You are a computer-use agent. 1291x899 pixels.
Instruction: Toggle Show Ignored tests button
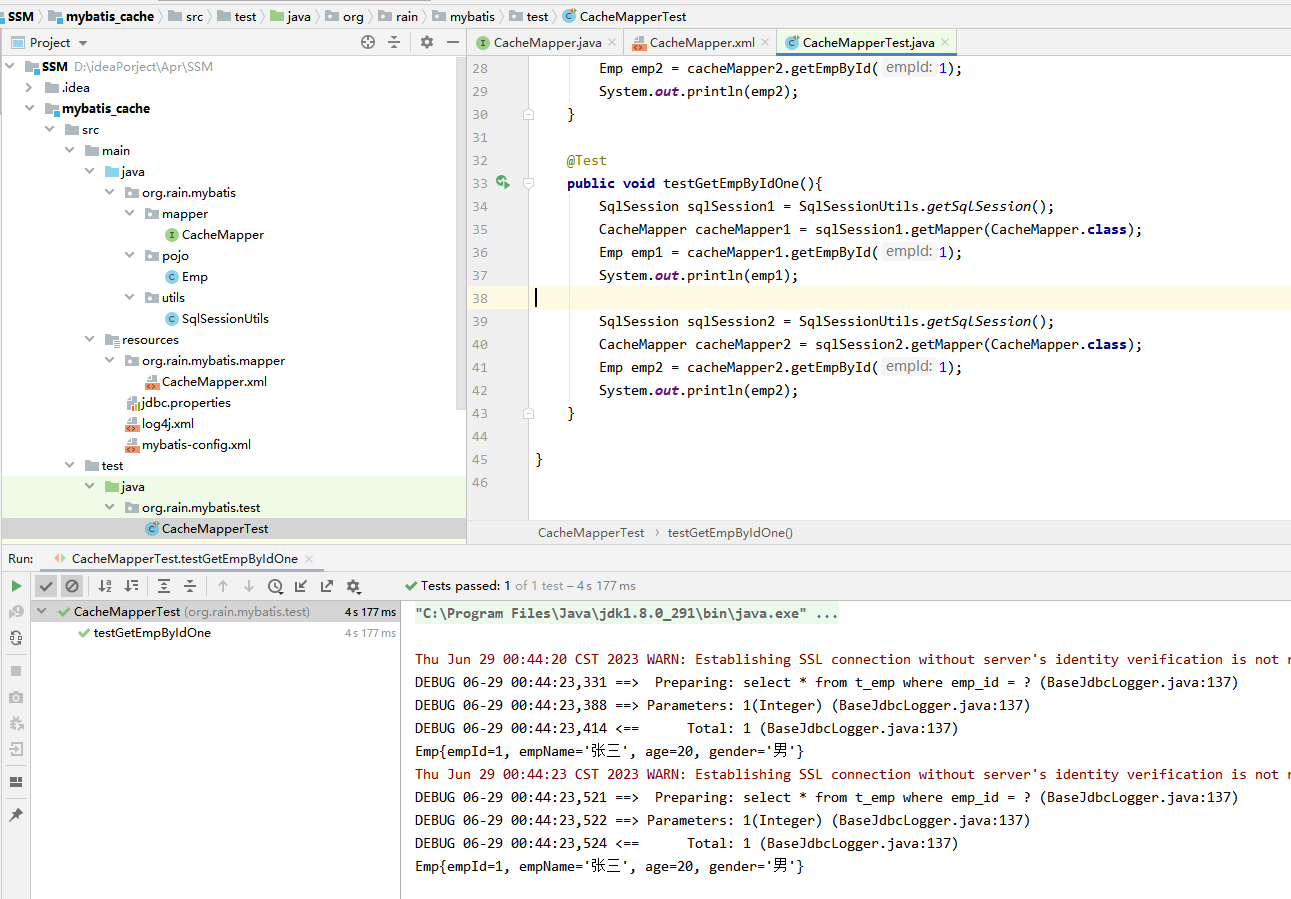(71, 586)
